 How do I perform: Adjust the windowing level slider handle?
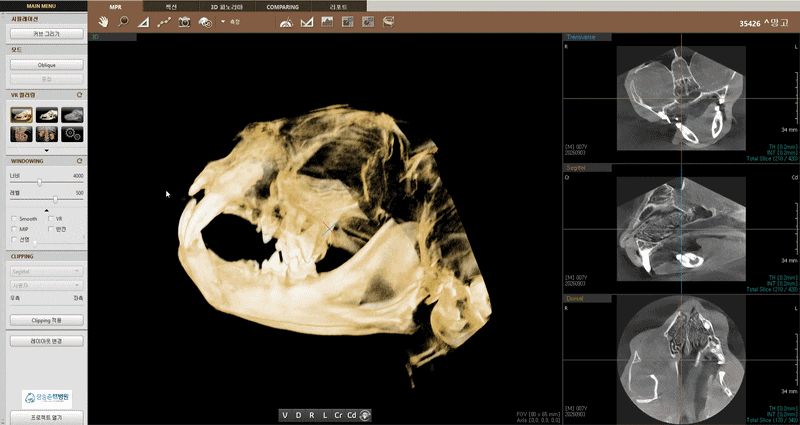(x=55, y=199)
